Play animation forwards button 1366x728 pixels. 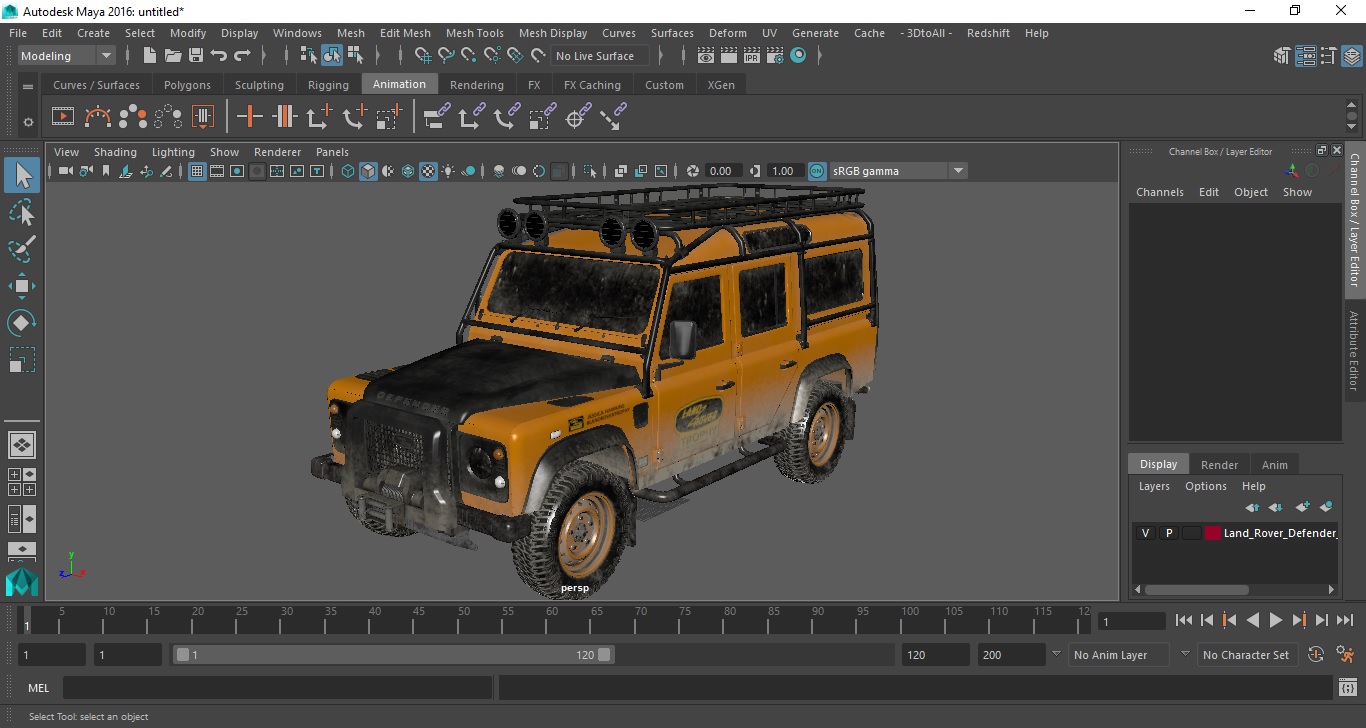[1276, 620]
